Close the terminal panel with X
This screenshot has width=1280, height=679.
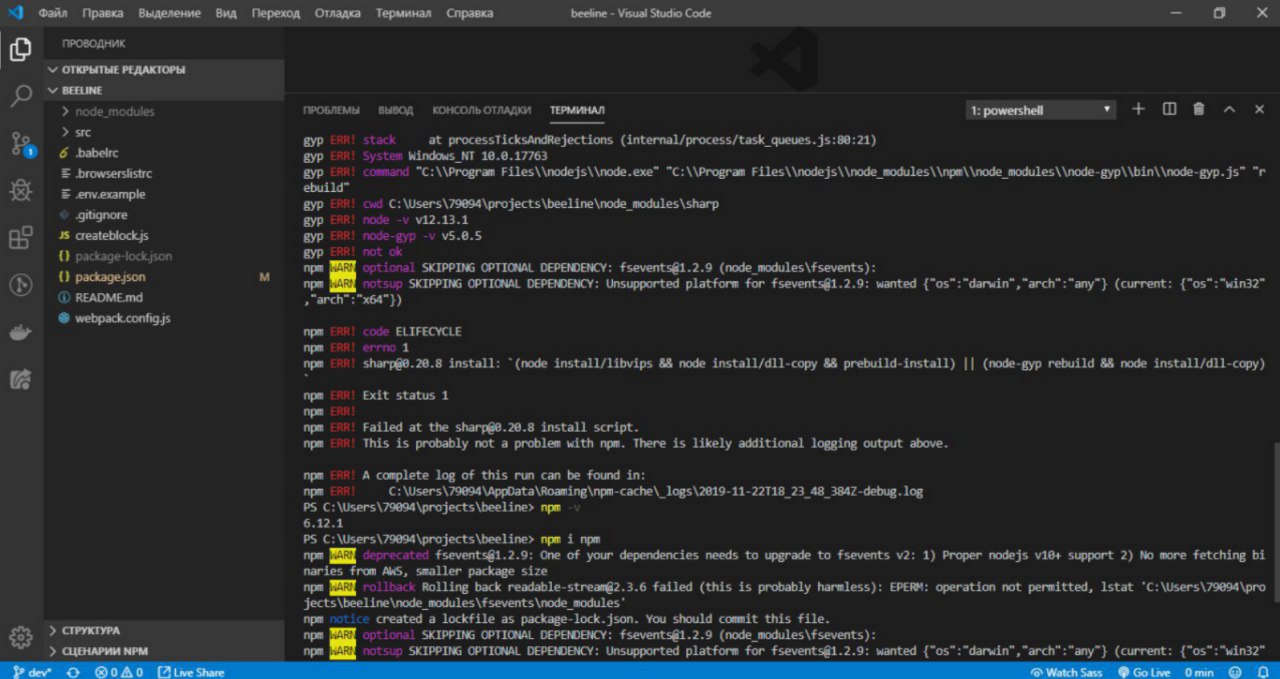tap(1259, 109)
